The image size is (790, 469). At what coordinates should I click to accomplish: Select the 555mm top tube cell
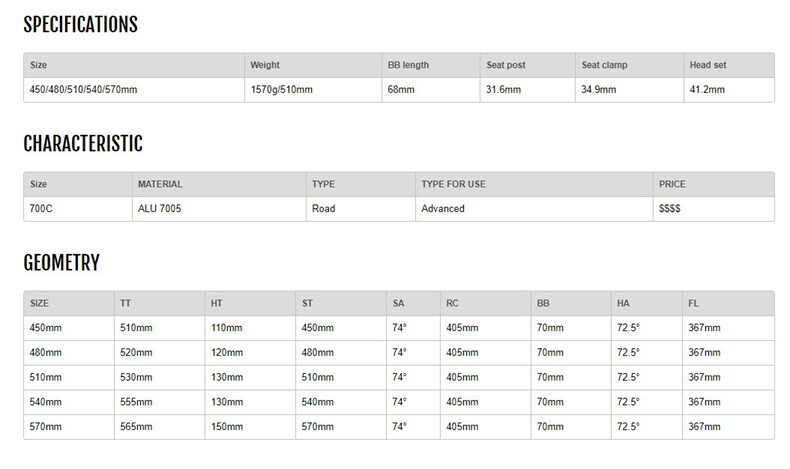[138, 401]
